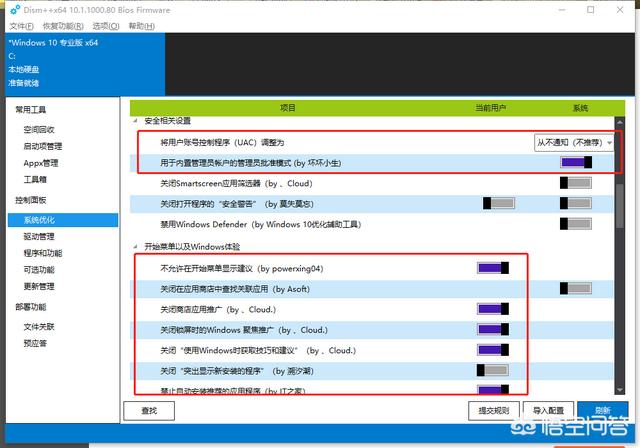Open the 文件(F) menu
The height and width of the screenshot is (448, 640).
[21, 26]
